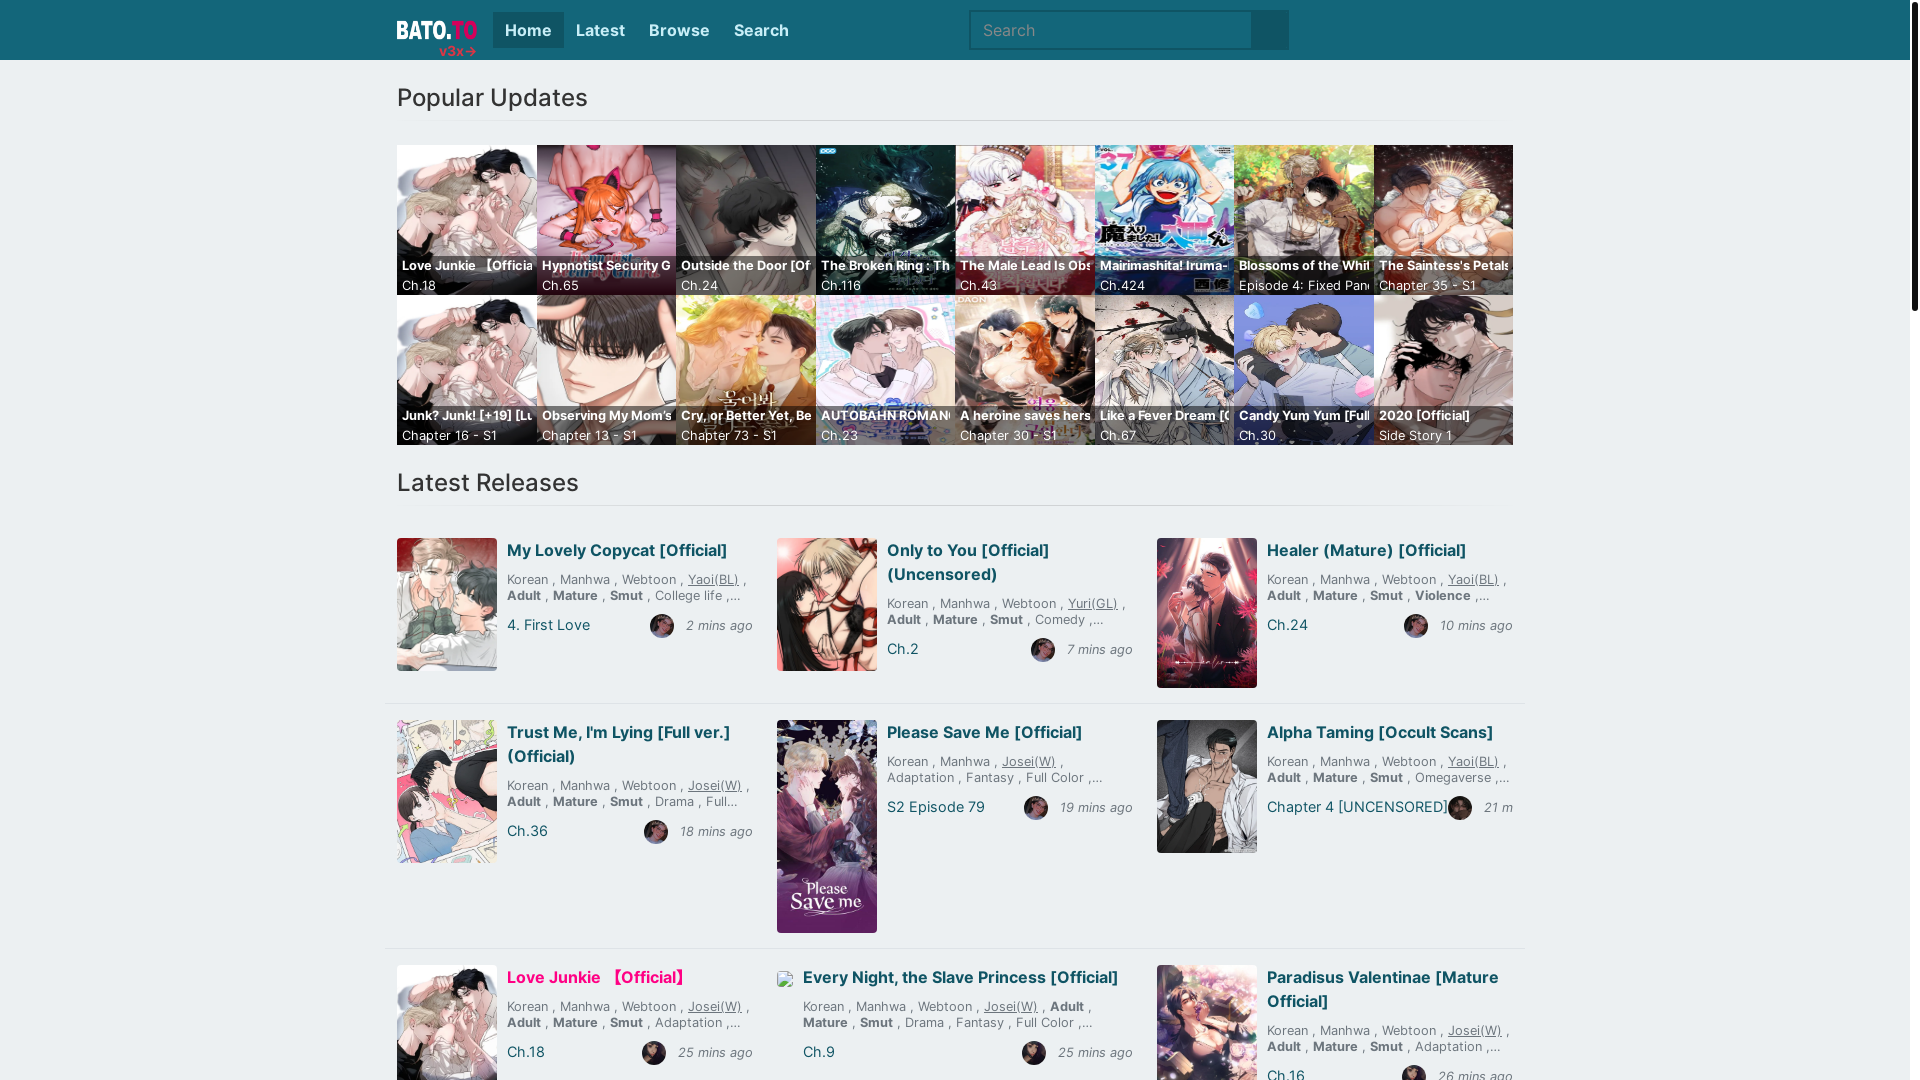Image resolution: width=1920 pixels, height=1080 pixels.
Task: Open S2 Episode 79 of Please Save Me
Action: click(936, 807)
